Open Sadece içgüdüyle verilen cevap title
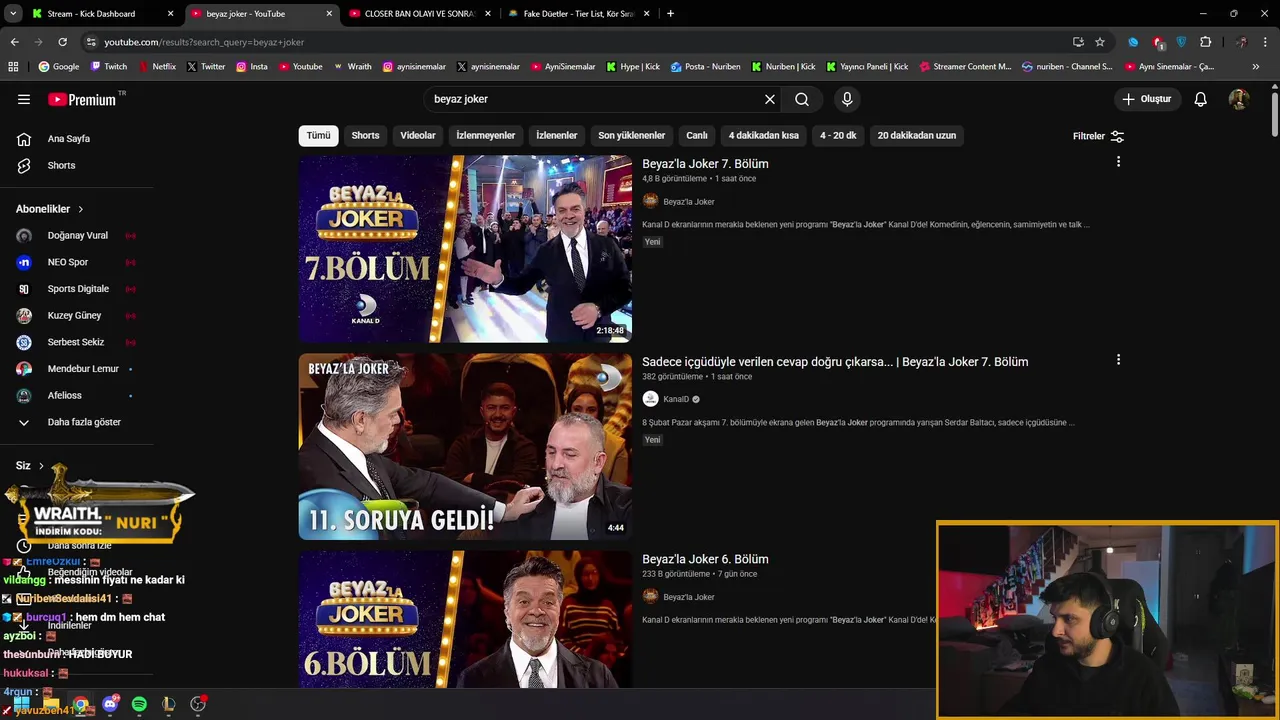The height and width of the screenshot is (720, 1280). [x=835, y=362]
